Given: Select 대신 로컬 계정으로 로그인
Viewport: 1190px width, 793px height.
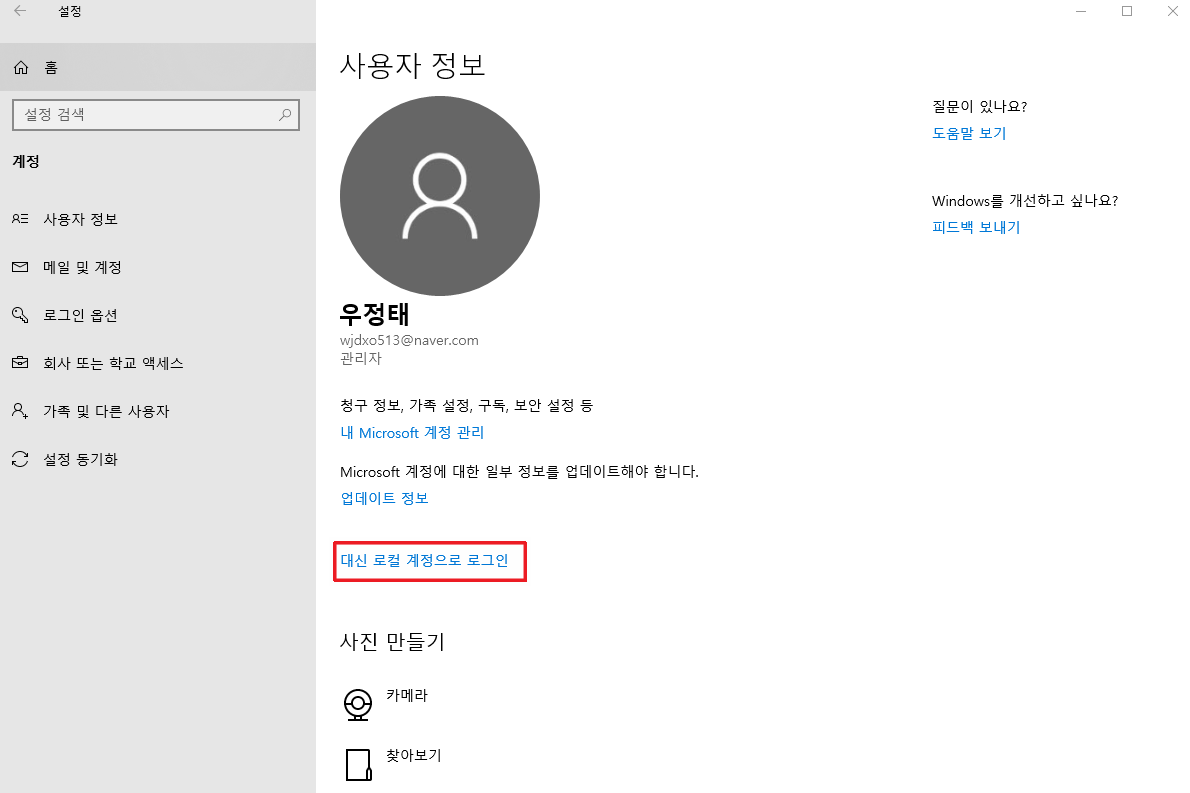Looking at the screenshot, I should [x=429, y=561].
